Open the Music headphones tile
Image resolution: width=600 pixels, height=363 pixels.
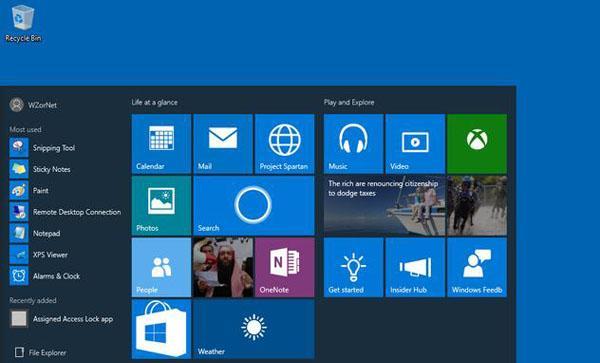tap(354, 144)
